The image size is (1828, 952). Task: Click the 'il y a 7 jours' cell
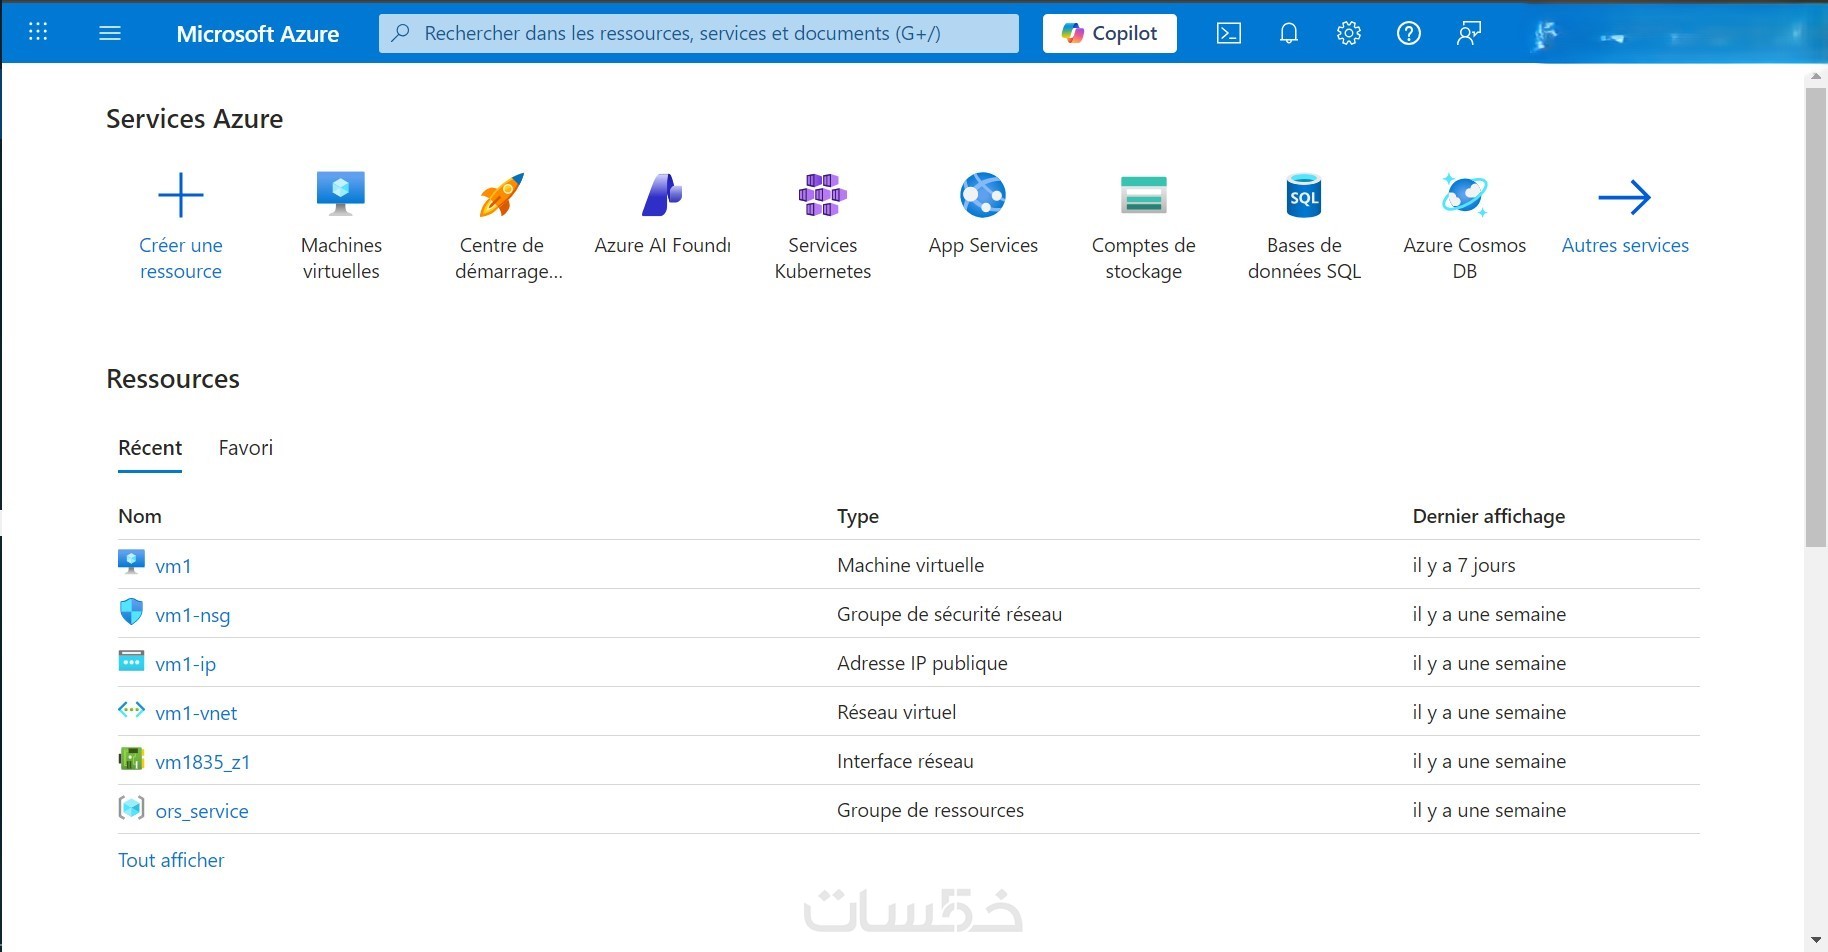pyautogui.click(x=1464, y=565)
